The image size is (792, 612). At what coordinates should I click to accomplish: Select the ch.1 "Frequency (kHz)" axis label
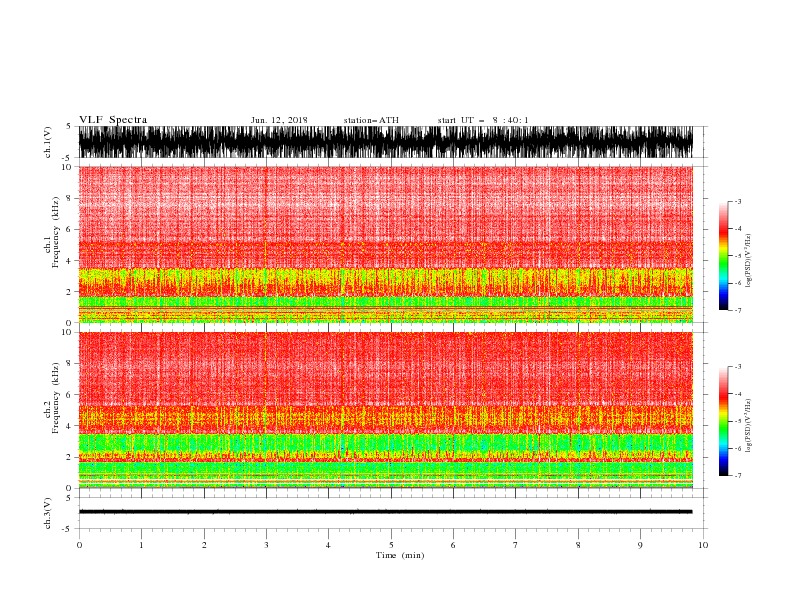tap(56, 232)
